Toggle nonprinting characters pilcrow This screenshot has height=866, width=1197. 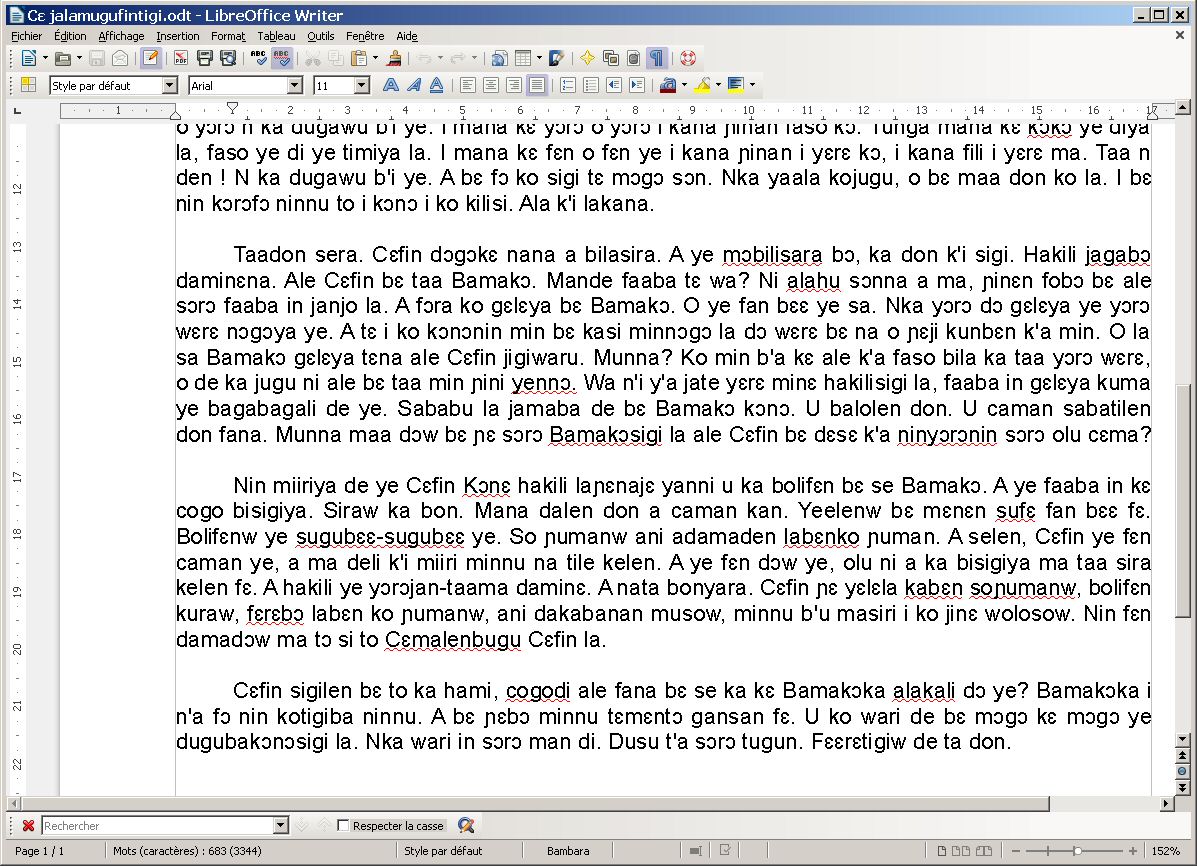pos(657,58)
